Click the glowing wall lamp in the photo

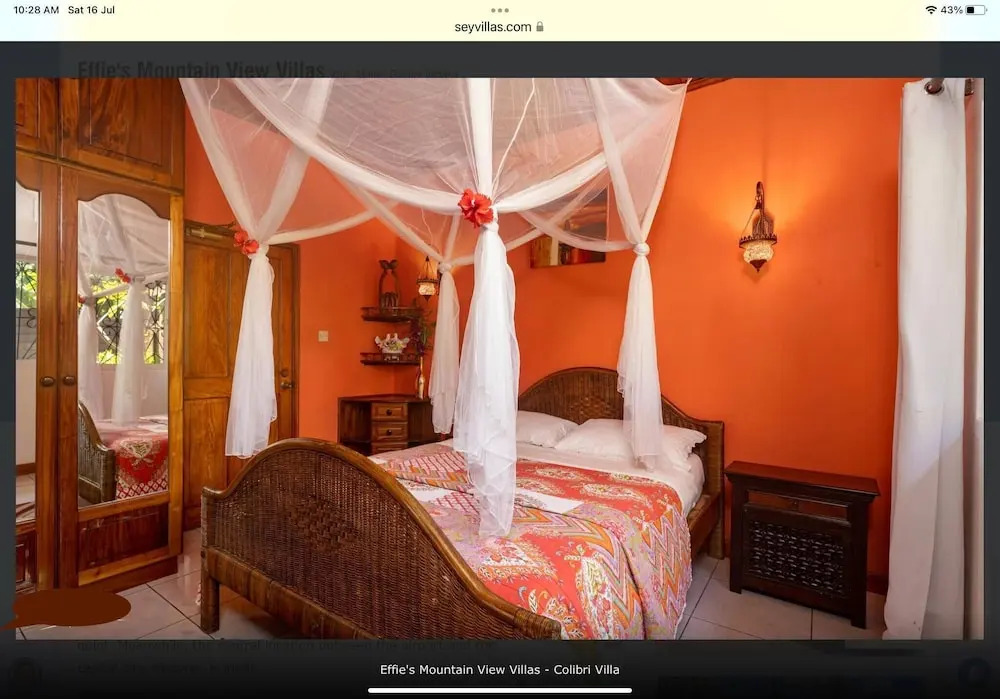(758, 240)
